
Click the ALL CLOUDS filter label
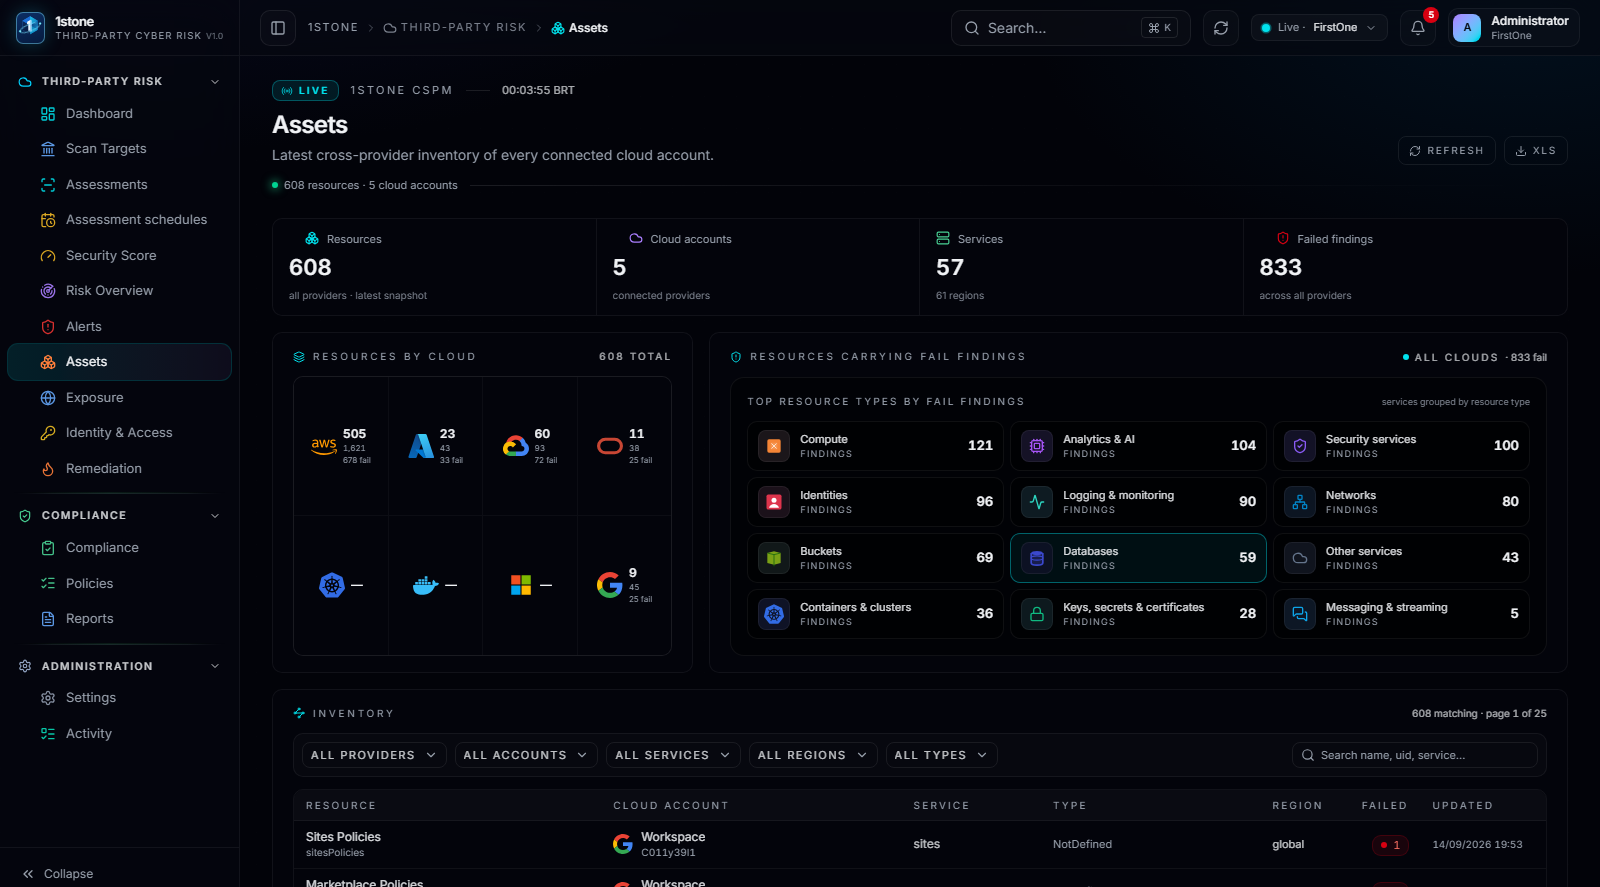point(1451,357)
